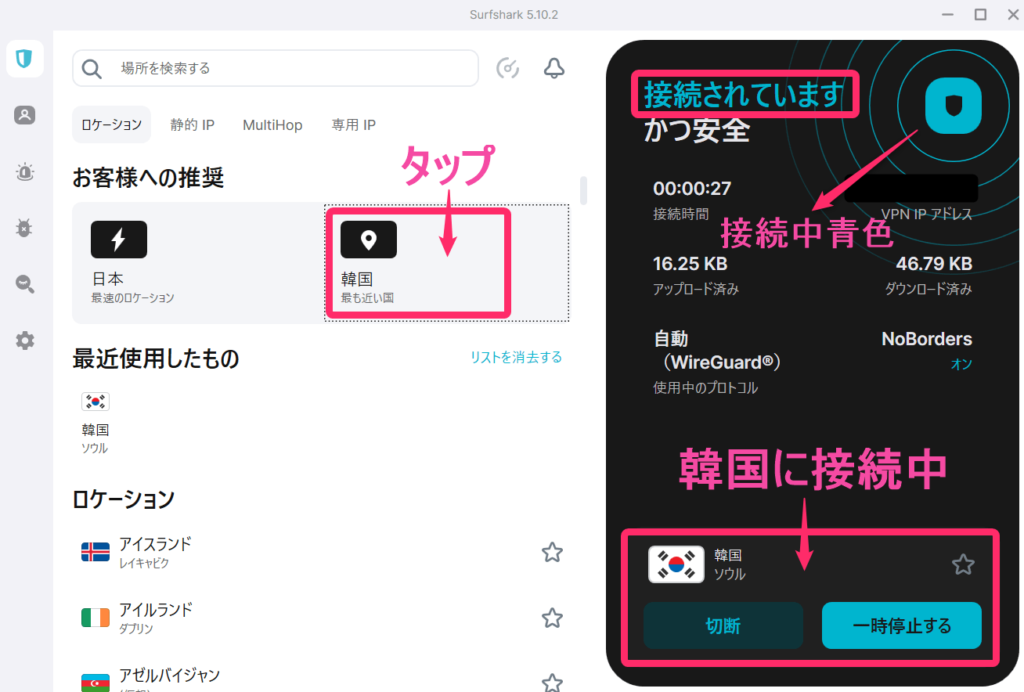The height and width of the screenshot is (692, 1024).
Task: Switch to the MultiHop tab
Action: click(272, 125)
